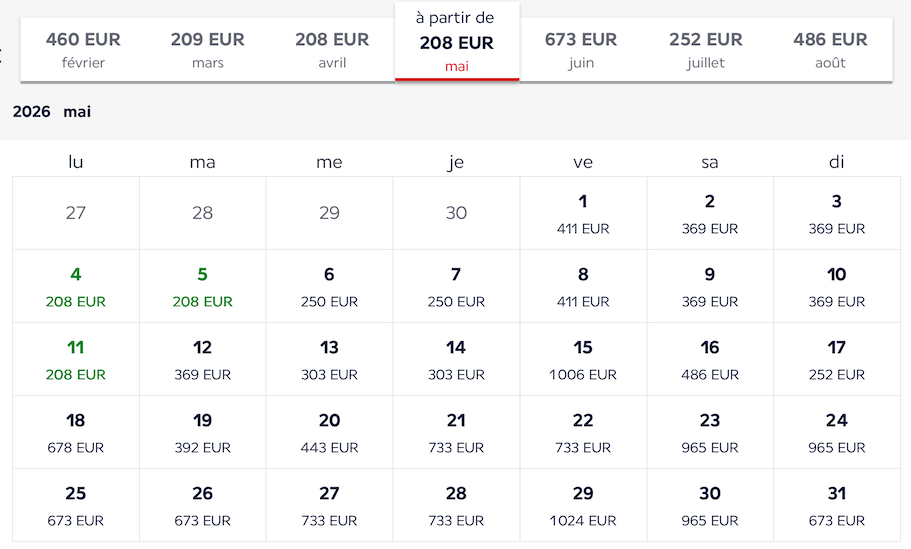911x549 pixels.
Task: Choose May 16 priced 486 EUR
Action: pyautogui.click(x=710, y=360)
